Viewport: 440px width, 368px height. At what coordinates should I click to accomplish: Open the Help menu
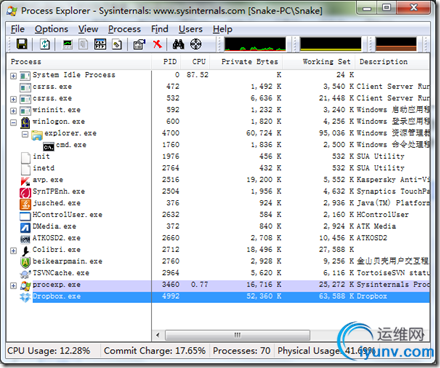click(x=222, y=29)
